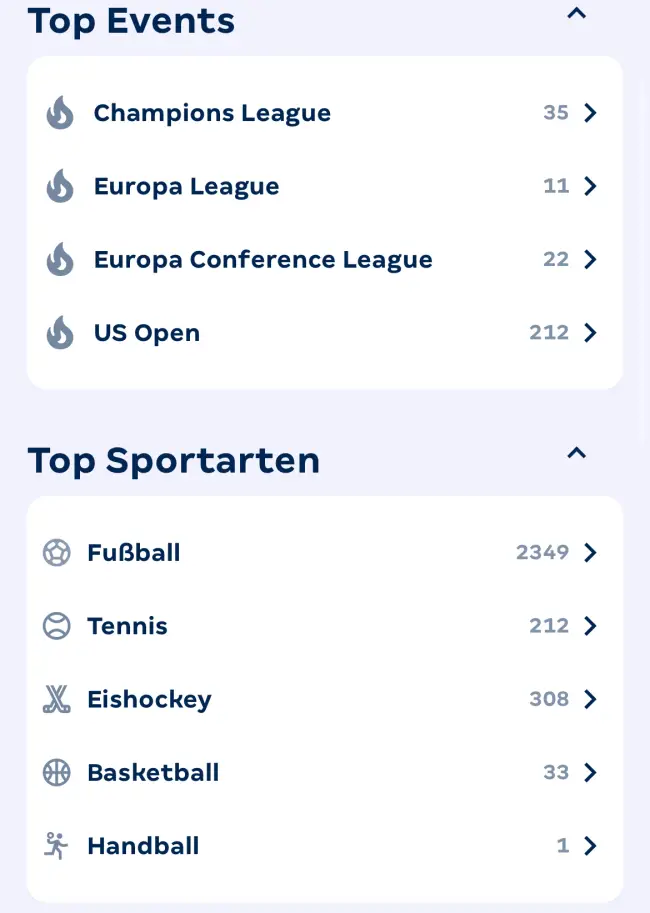Click the Handball player icon
This screenshot has width=650, height=913.
(57, 846)
